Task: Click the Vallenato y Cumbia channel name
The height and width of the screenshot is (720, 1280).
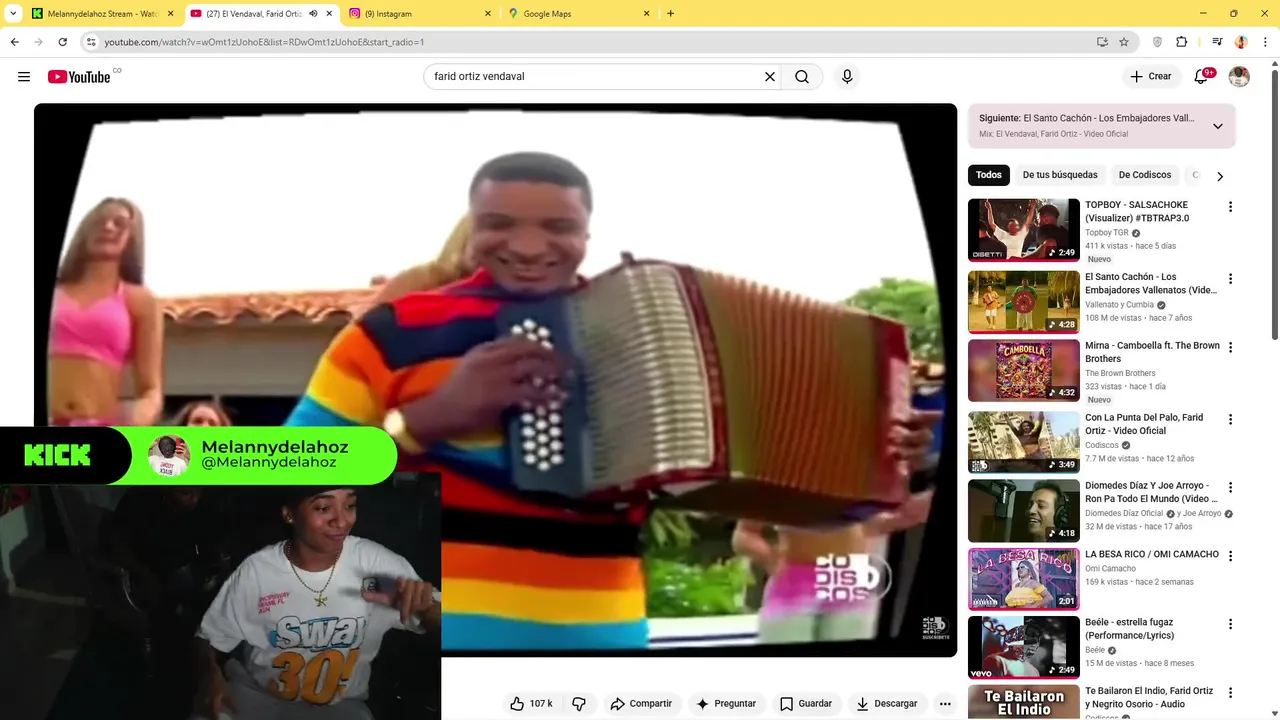Action: [x=1119, y=305]
